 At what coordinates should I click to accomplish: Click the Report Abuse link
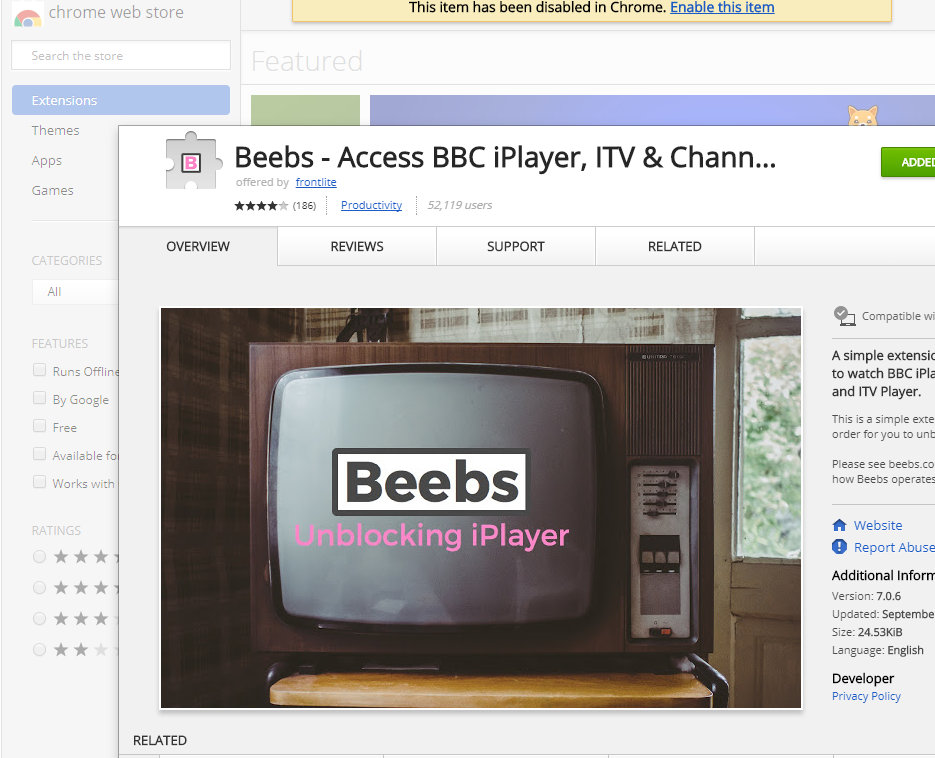894,547
